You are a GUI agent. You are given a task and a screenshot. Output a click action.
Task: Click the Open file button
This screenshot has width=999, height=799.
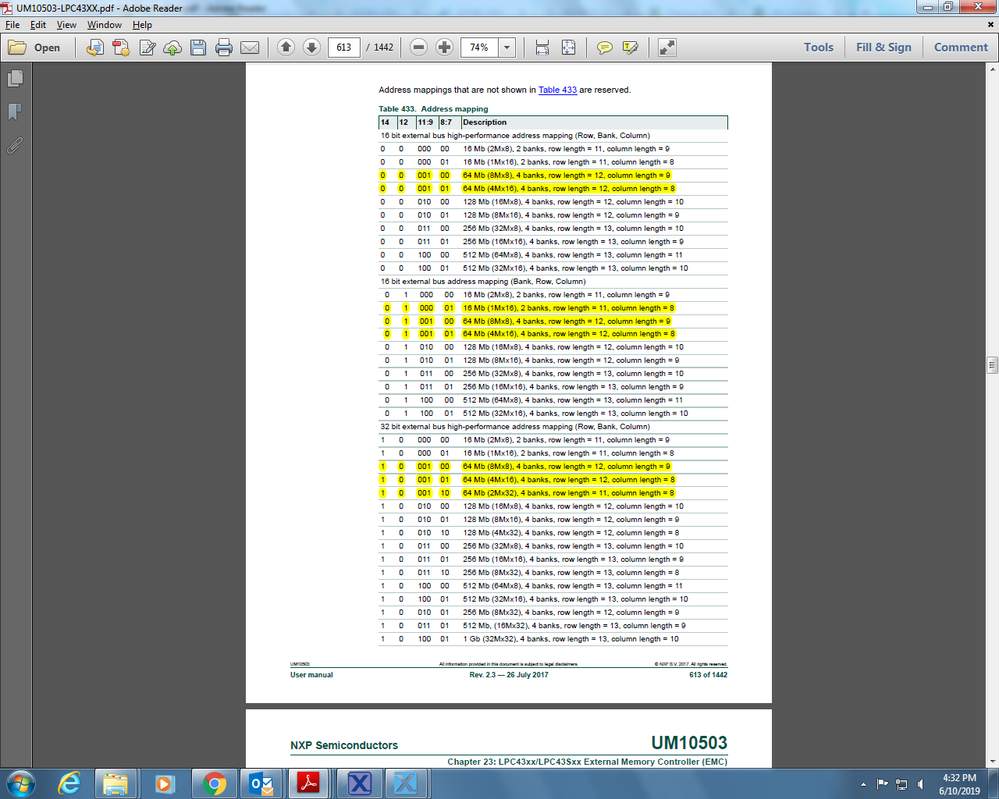click(x=34, y=48)
